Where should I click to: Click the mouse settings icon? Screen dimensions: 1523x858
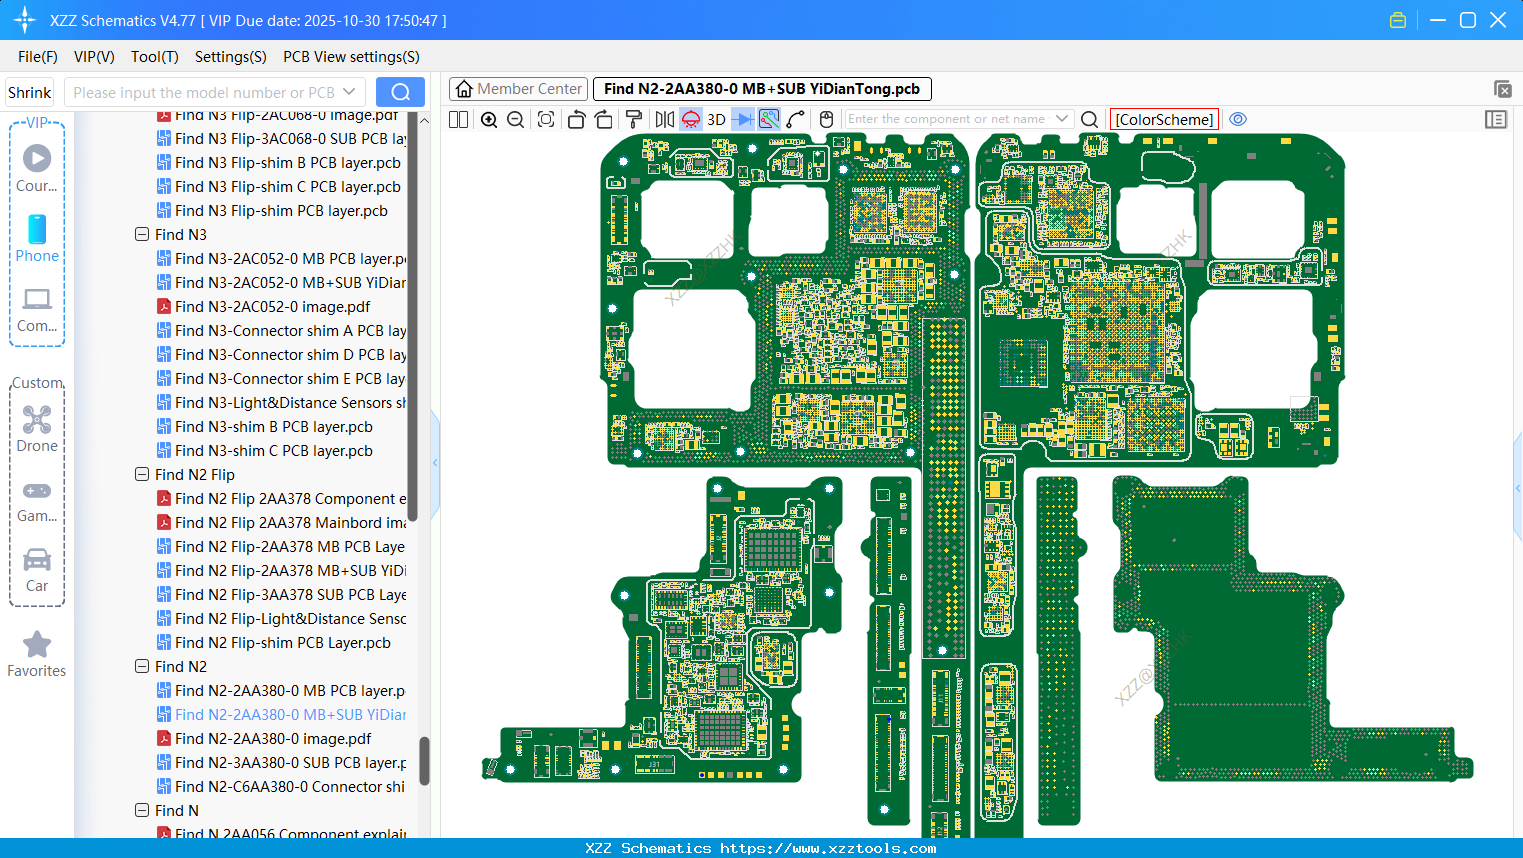[x=826, y=120]
